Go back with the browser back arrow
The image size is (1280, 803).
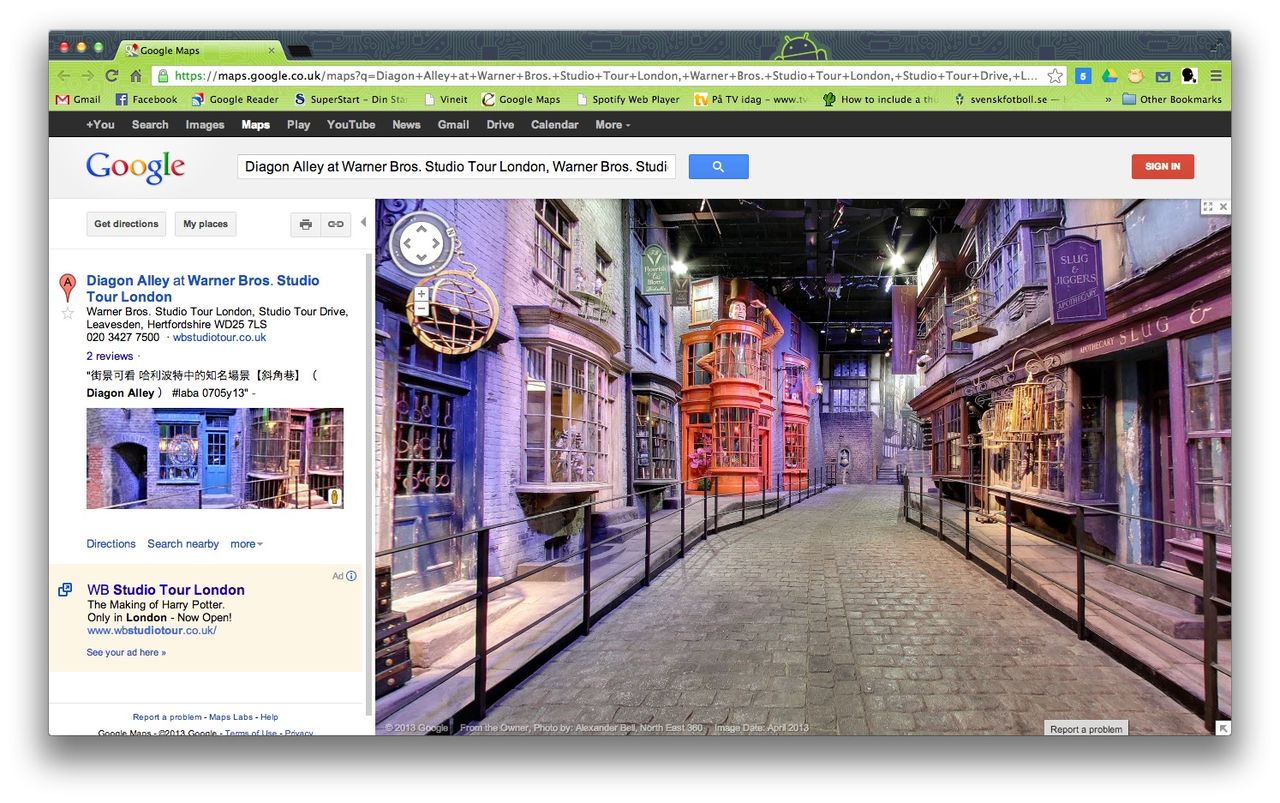click(x=64, y=76)
